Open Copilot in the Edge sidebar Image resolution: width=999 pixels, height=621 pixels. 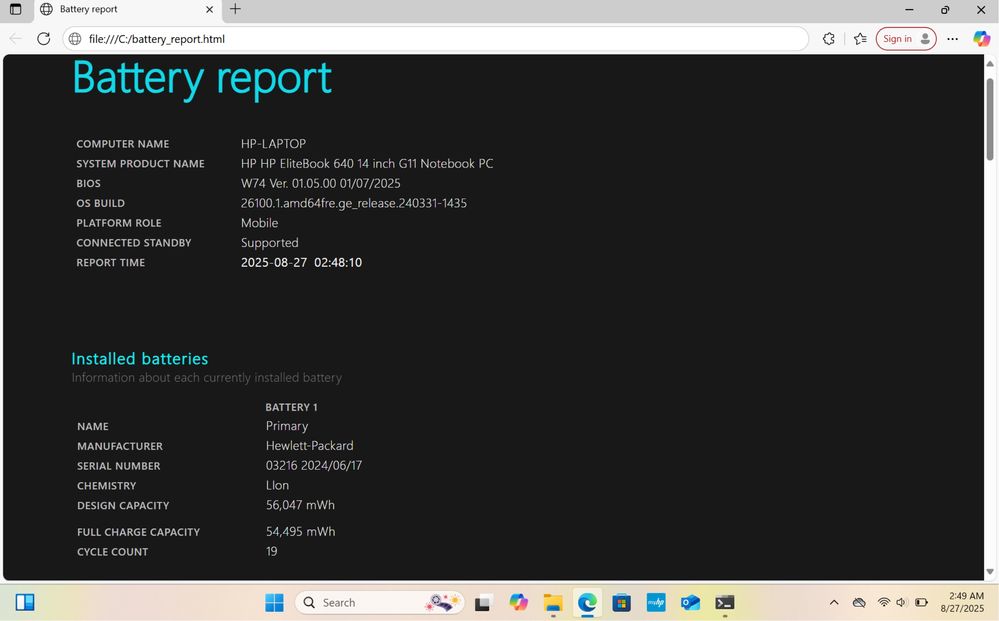point(982,39)
